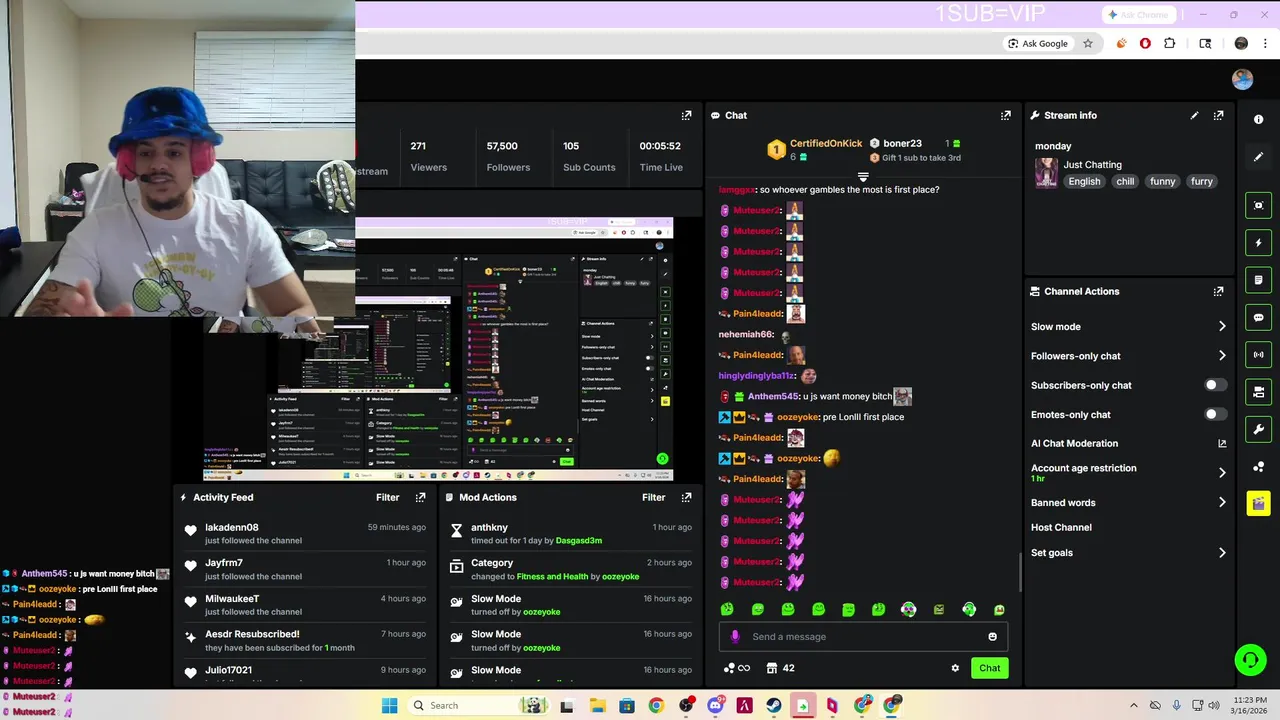The image size is (1280, 720).
Task: Click the chat scrollbar thumb
Action: click(x=1019, y=571)
